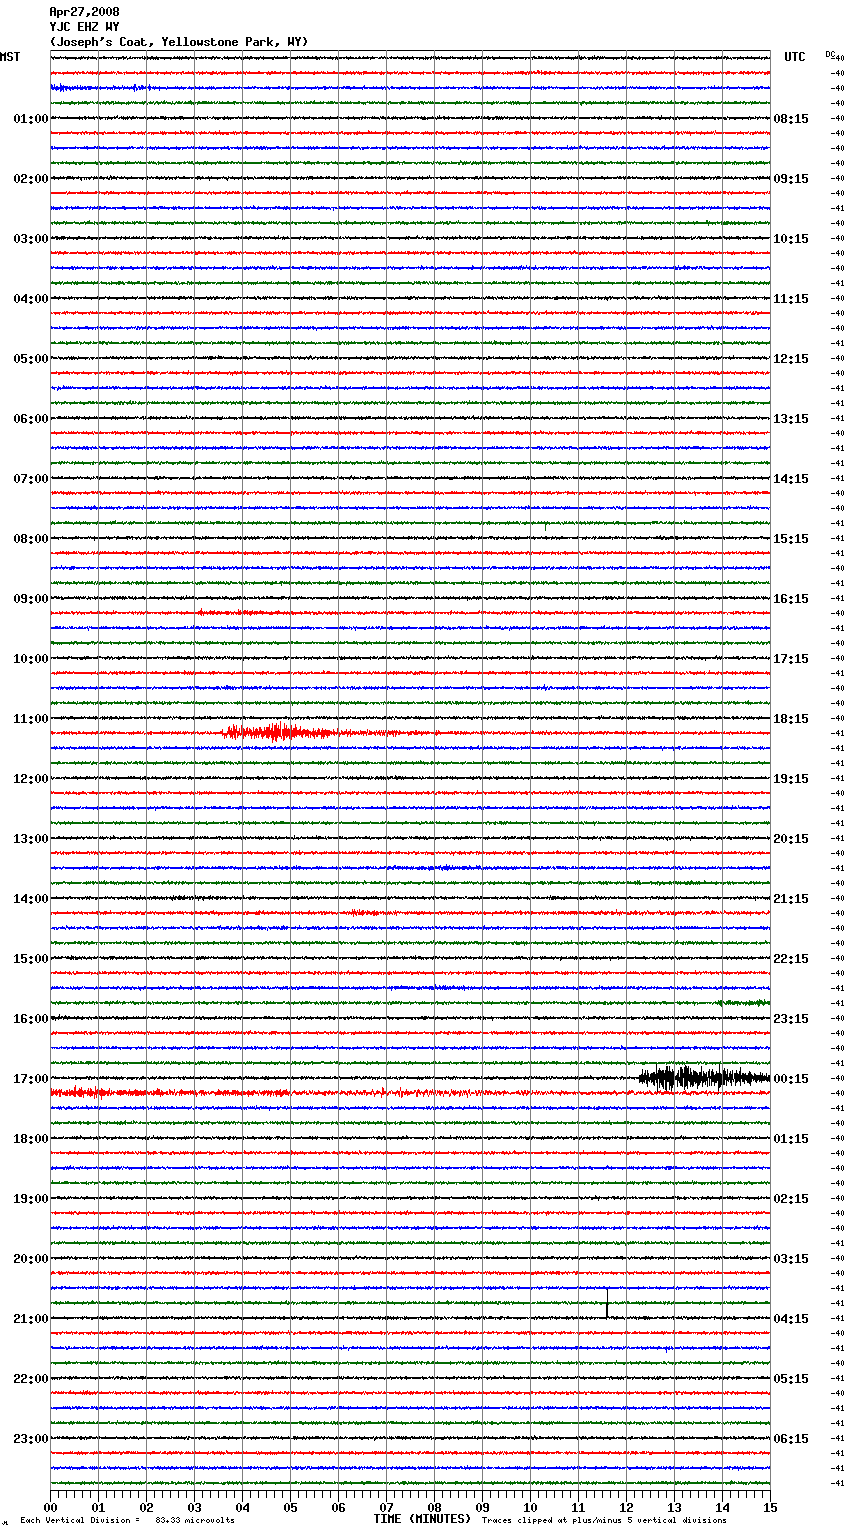Select the 06:00 MST row label
Screen dimensions: 850x1534
point(30,419)
